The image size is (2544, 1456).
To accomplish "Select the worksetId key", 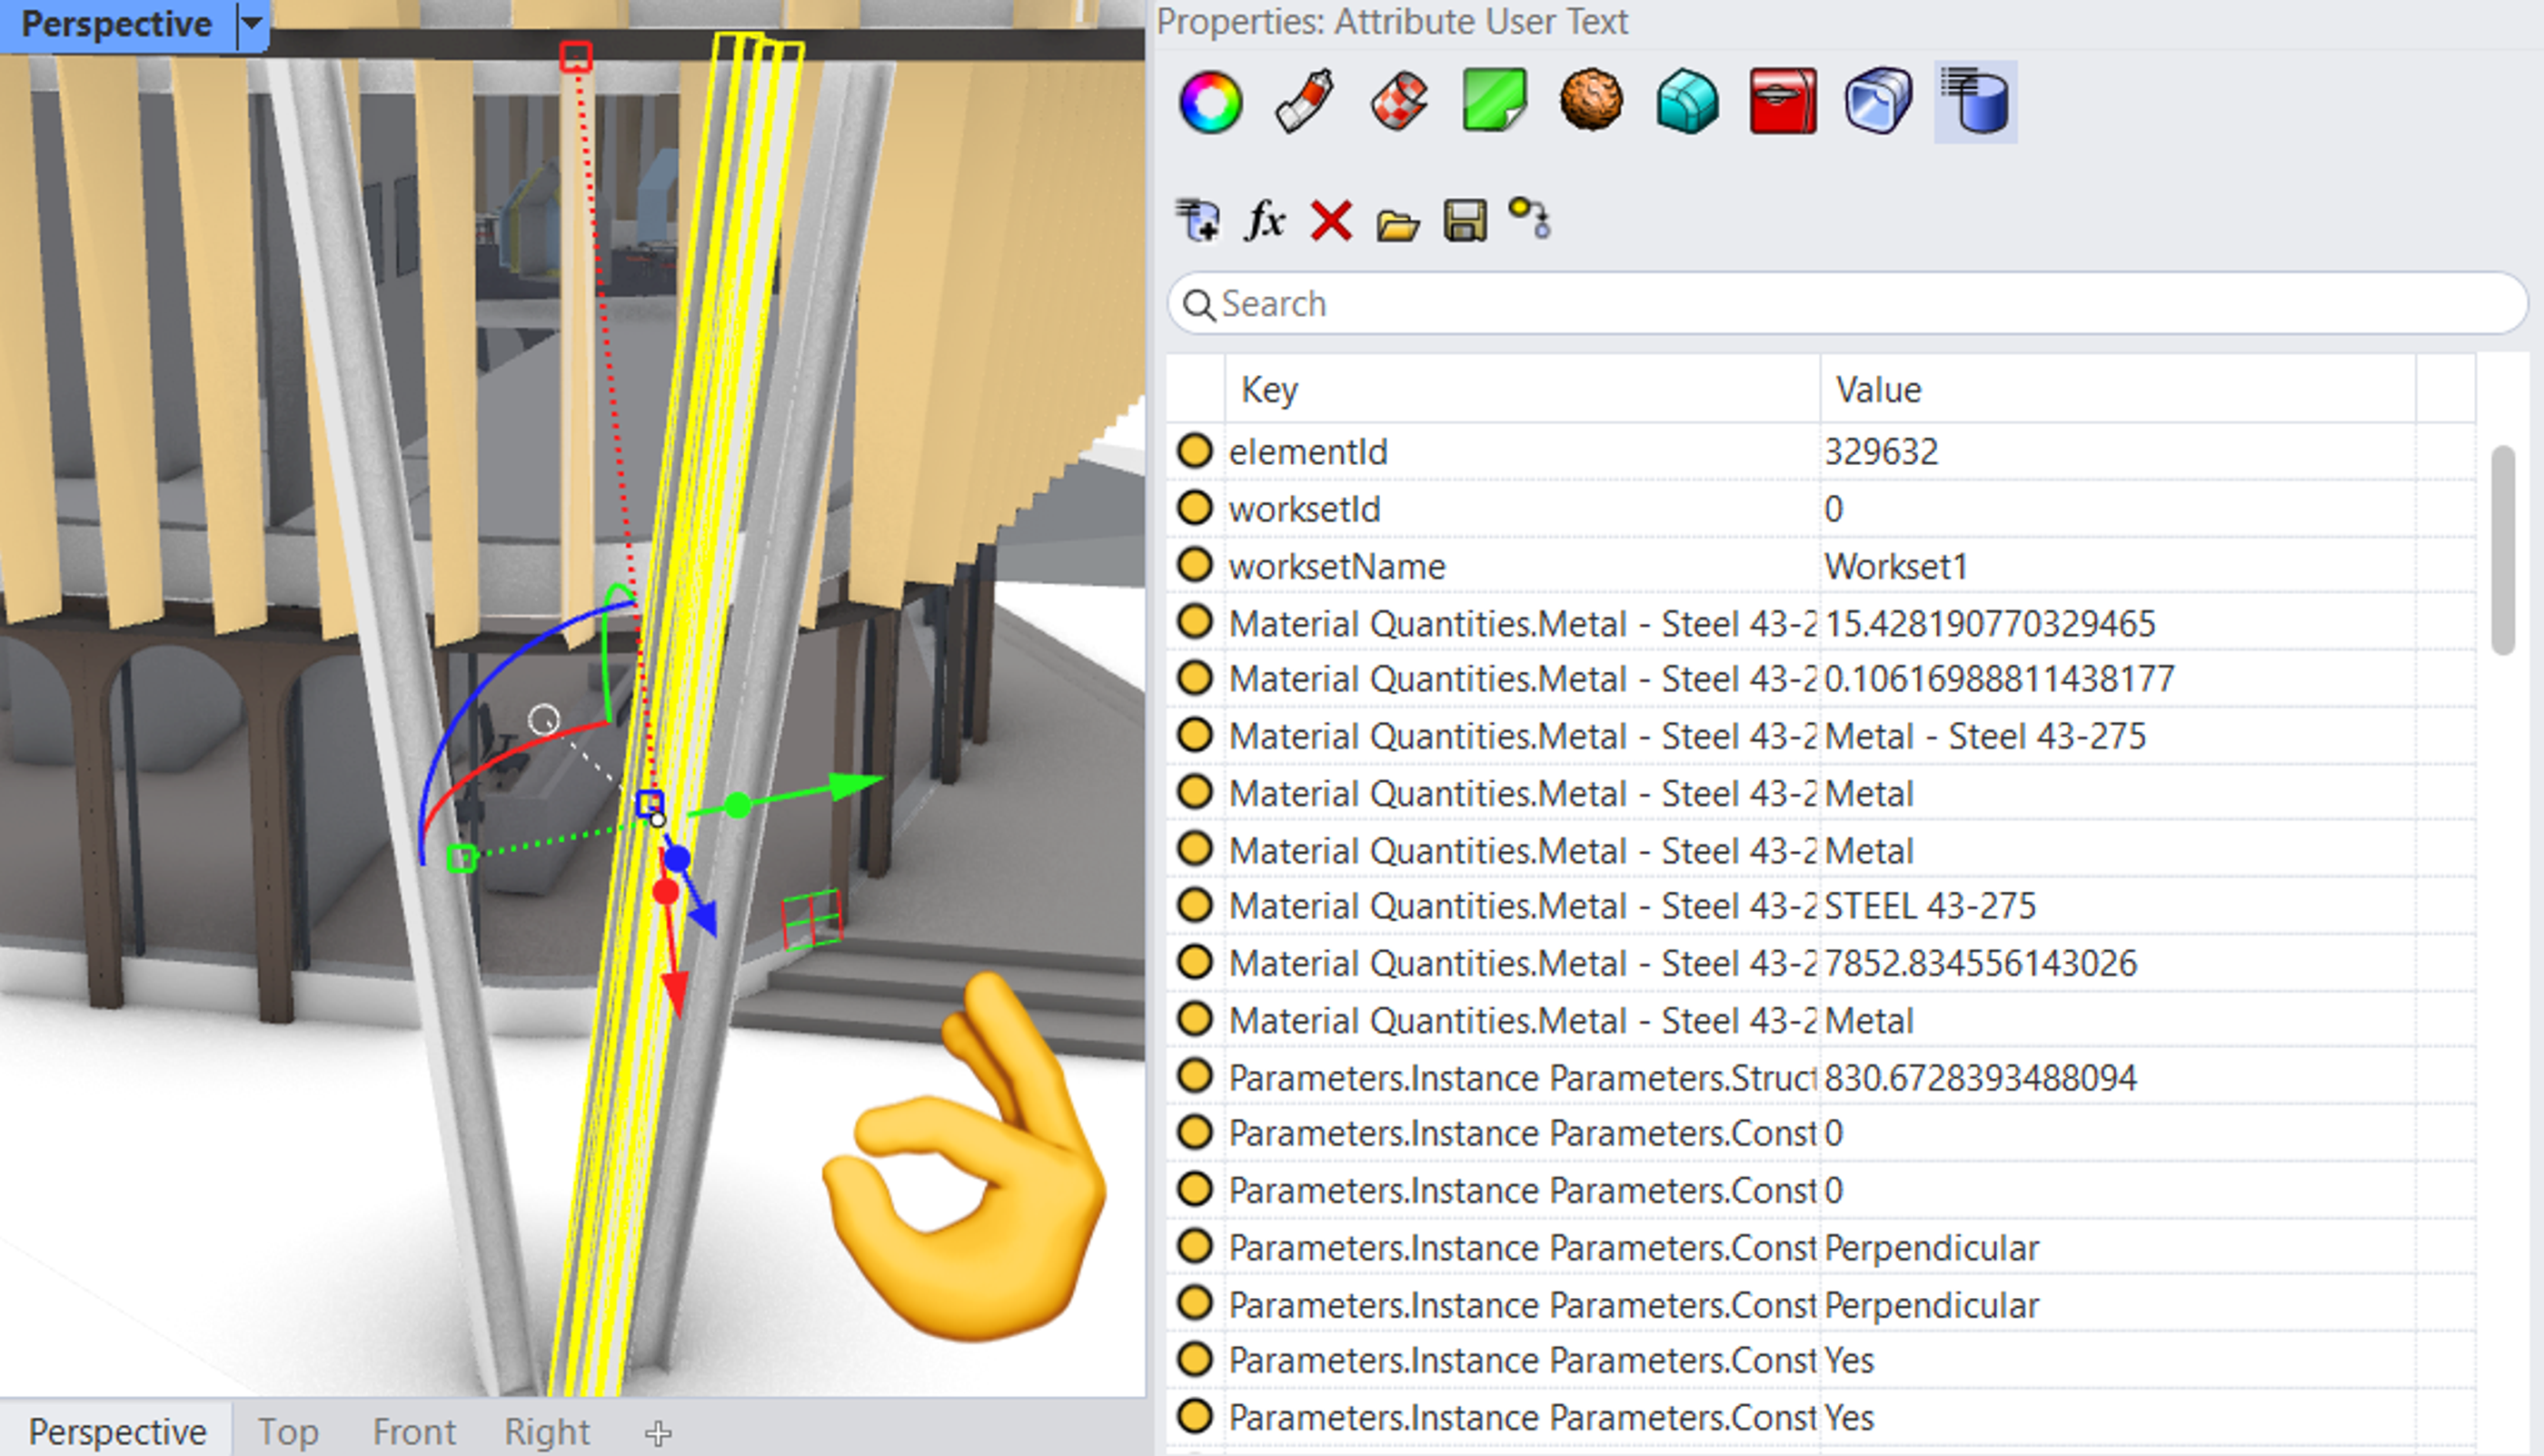I will pyautogui.click(x=1304, y=509).
